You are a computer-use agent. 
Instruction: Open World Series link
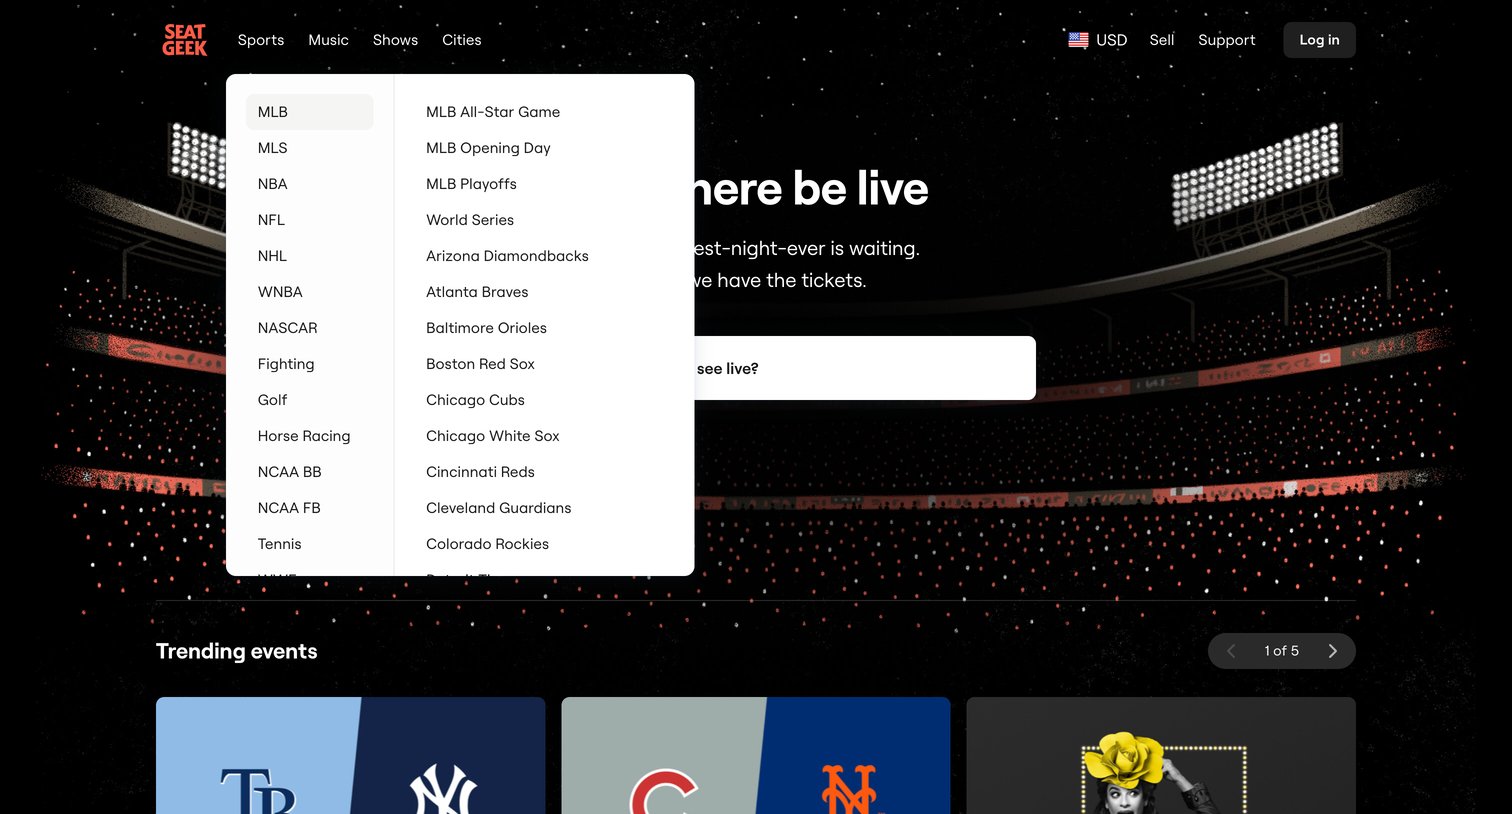(x=470, y=220)
